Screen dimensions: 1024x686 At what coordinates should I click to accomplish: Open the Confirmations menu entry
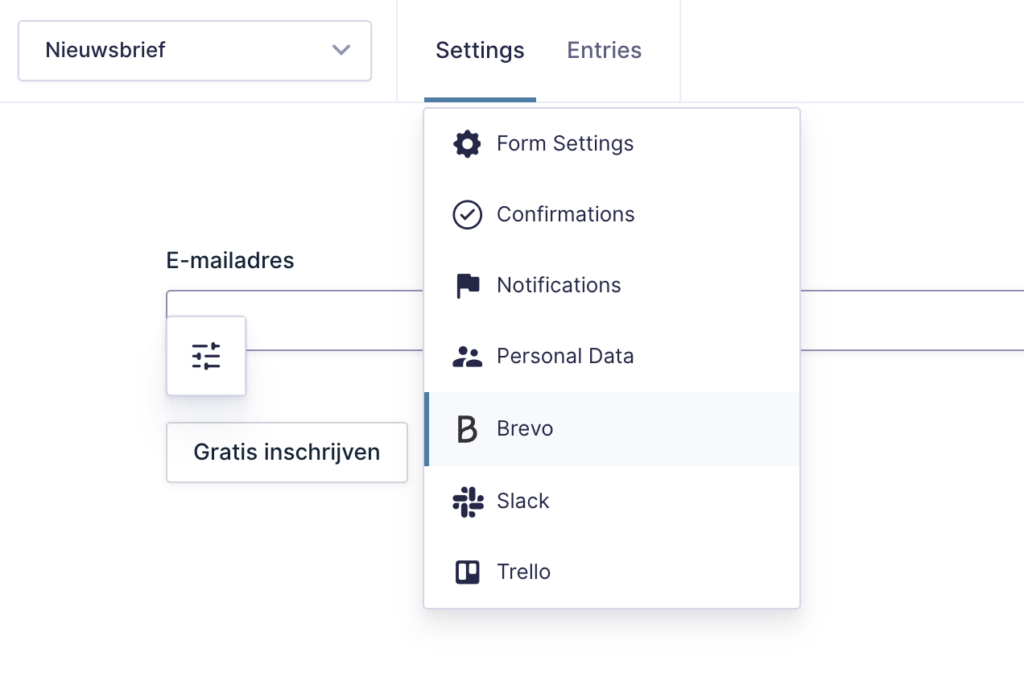coord(565,215)
